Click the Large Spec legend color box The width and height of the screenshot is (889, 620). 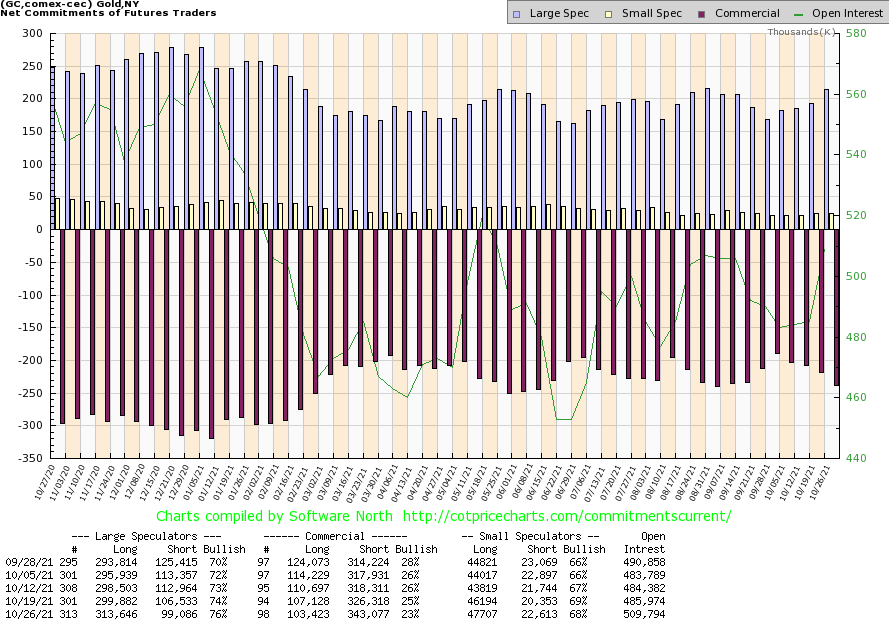[515, 14]
